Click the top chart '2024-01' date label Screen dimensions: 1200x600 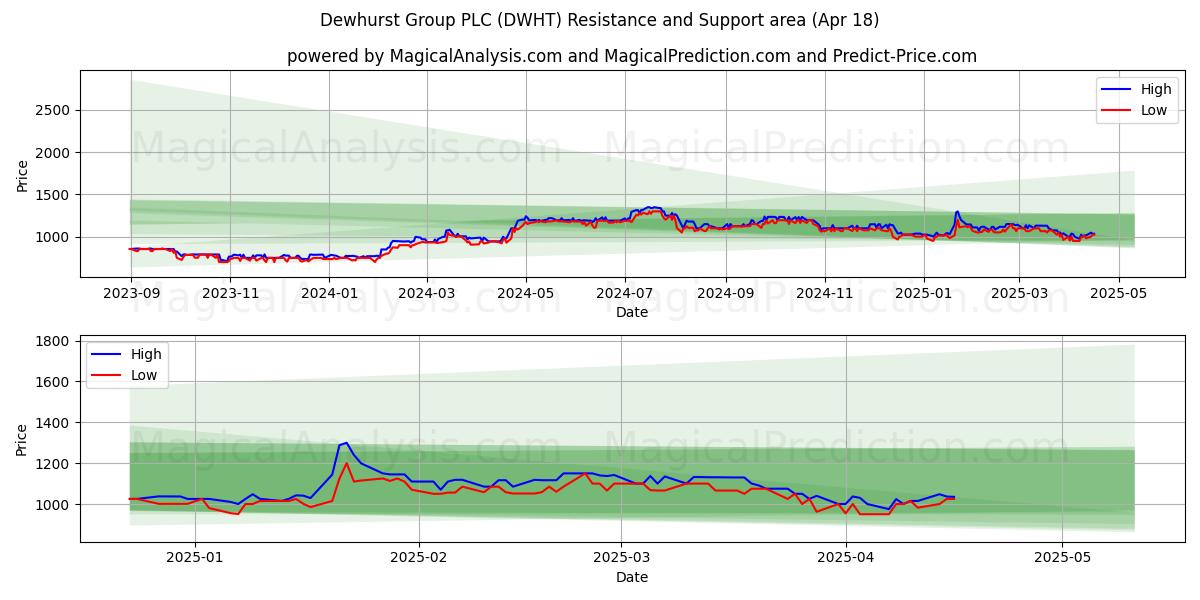pos(329,293)
